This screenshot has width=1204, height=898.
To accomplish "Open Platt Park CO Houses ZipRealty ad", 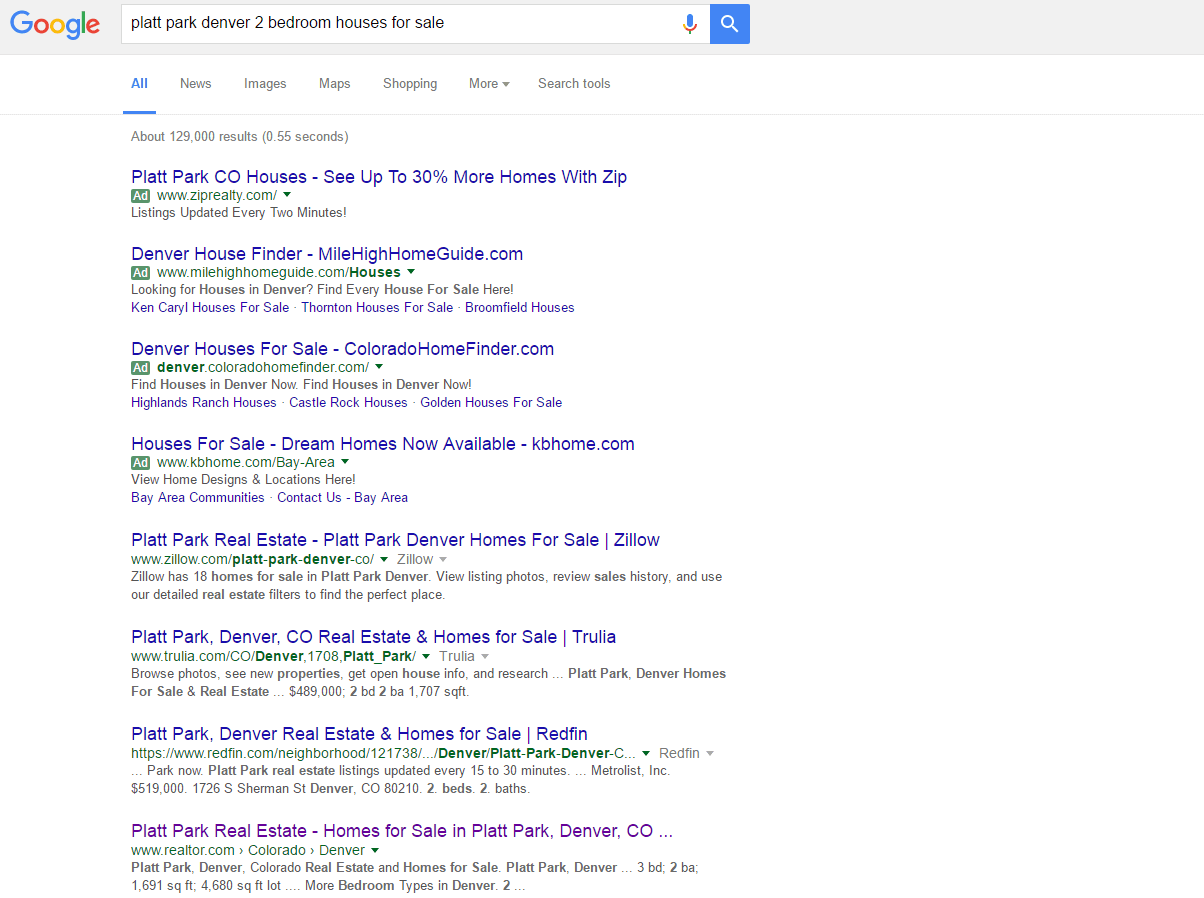I will [x=379, y=177].
